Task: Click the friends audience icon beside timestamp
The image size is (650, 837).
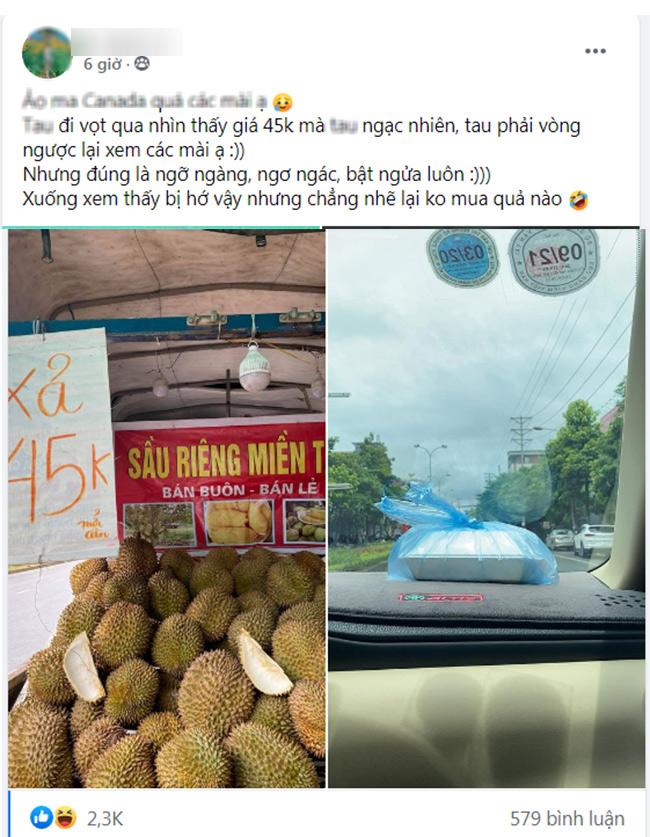Action: click(x=141, y=64)
